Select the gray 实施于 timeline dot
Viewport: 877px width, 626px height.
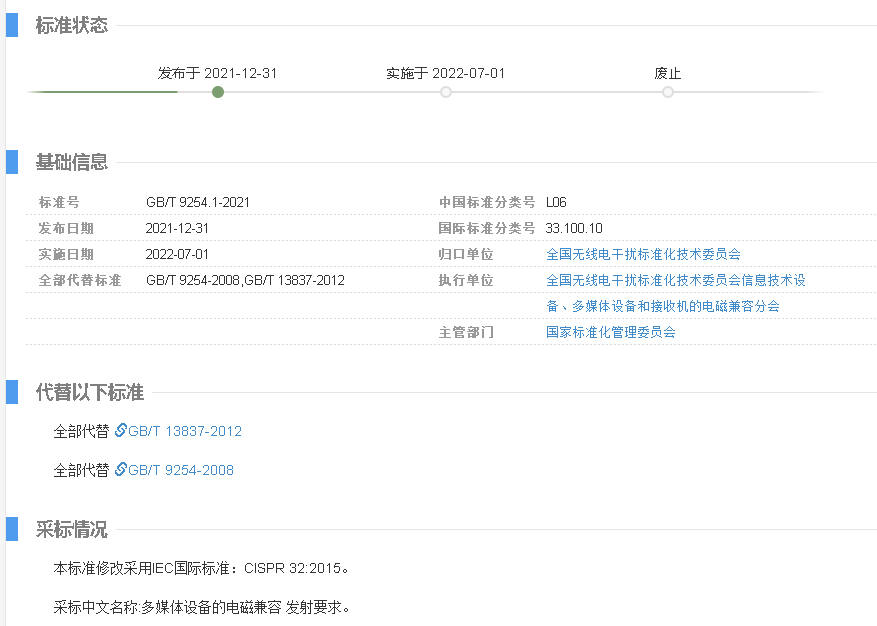[445, 91]
